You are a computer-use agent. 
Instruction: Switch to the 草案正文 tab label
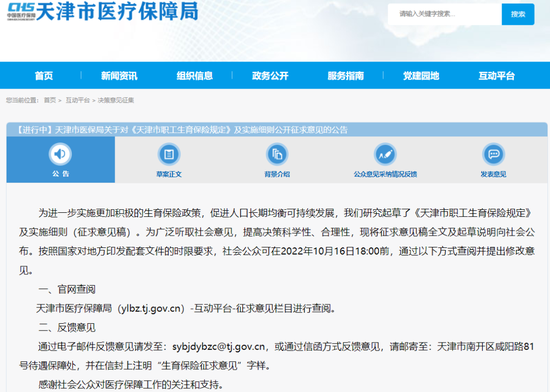pyautogui.click(x=169, y=174)
